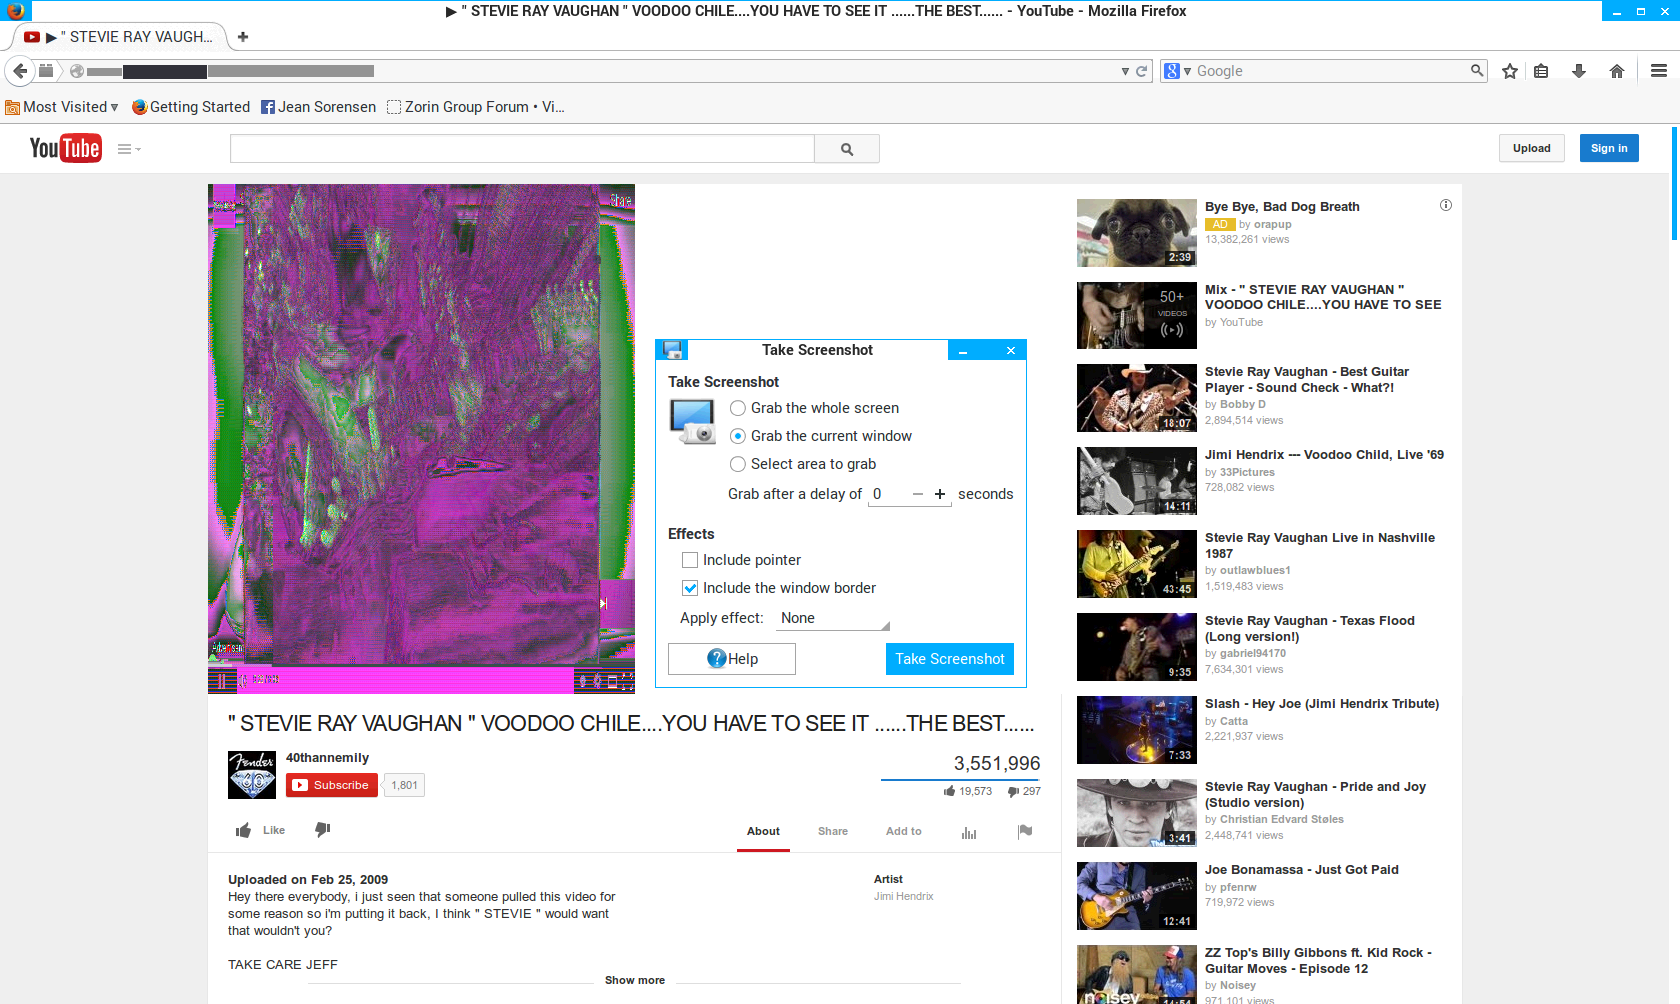1680x1004 pixels.
Task: Increase grab delay with plus button
Action: coord(940,494)
